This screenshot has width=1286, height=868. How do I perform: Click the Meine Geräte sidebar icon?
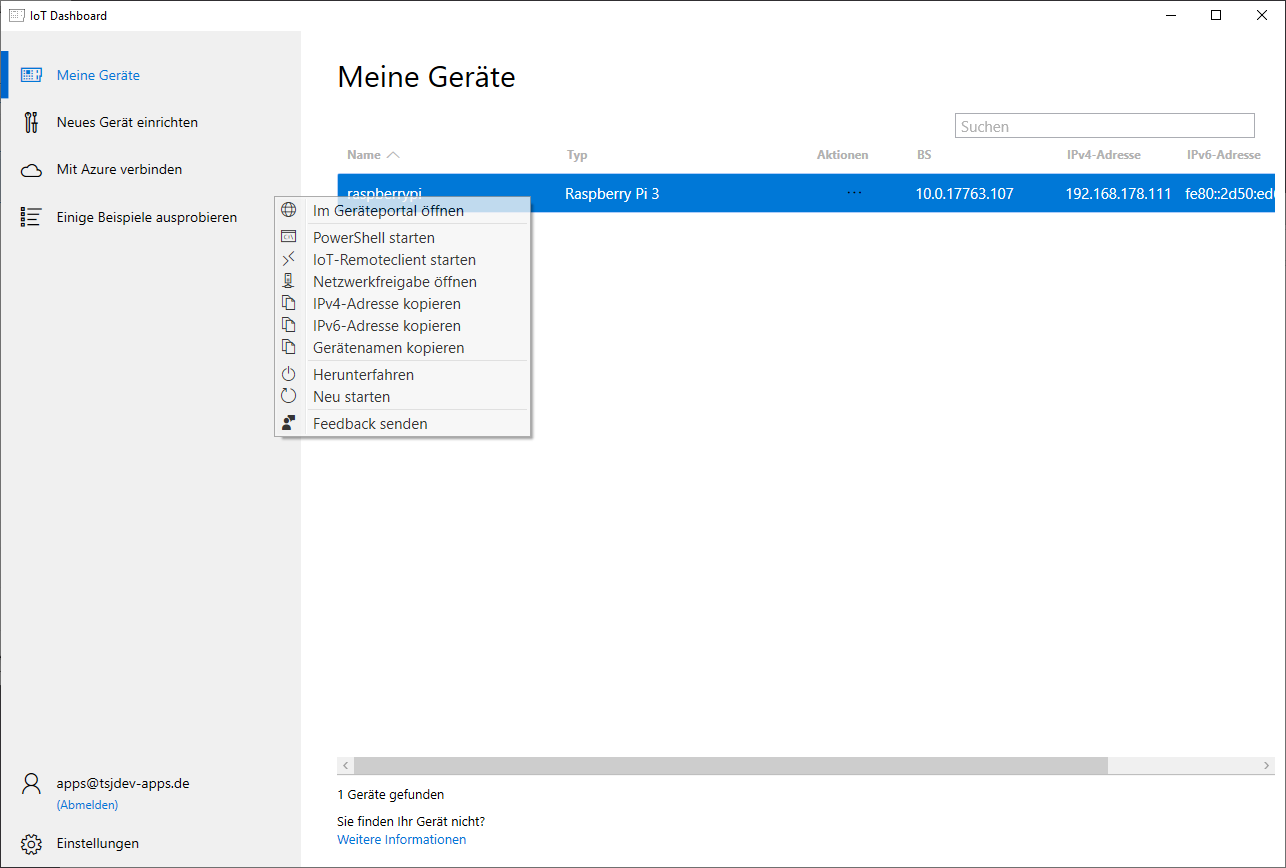coord(31,75)
